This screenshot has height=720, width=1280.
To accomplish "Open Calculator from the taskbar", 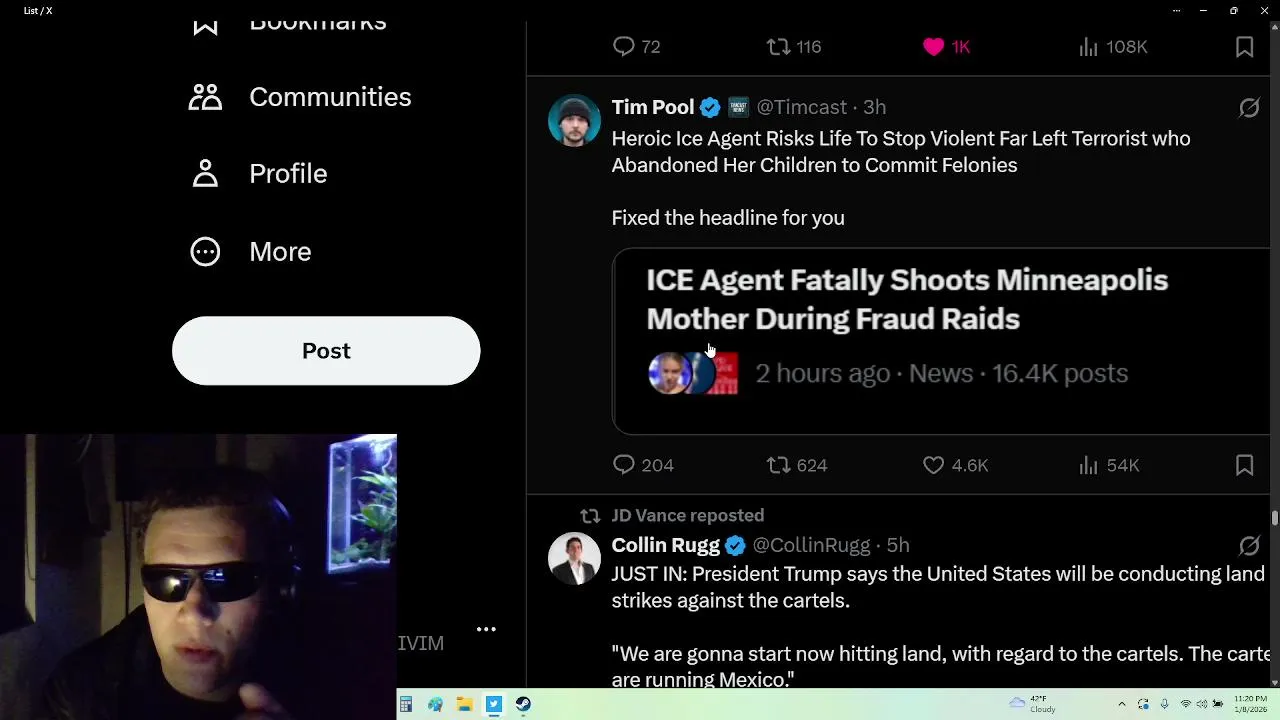I will point(406,705).
